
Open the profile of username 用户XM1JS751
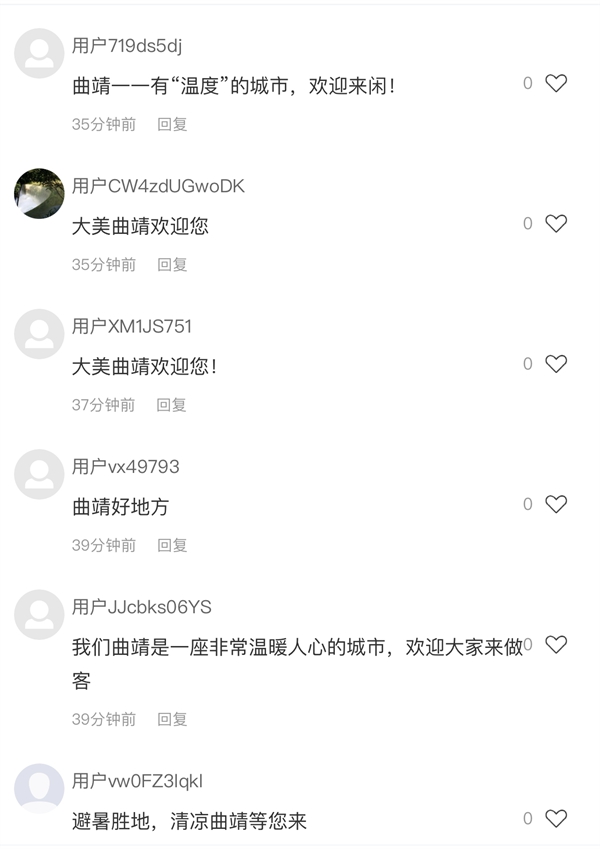132,326
